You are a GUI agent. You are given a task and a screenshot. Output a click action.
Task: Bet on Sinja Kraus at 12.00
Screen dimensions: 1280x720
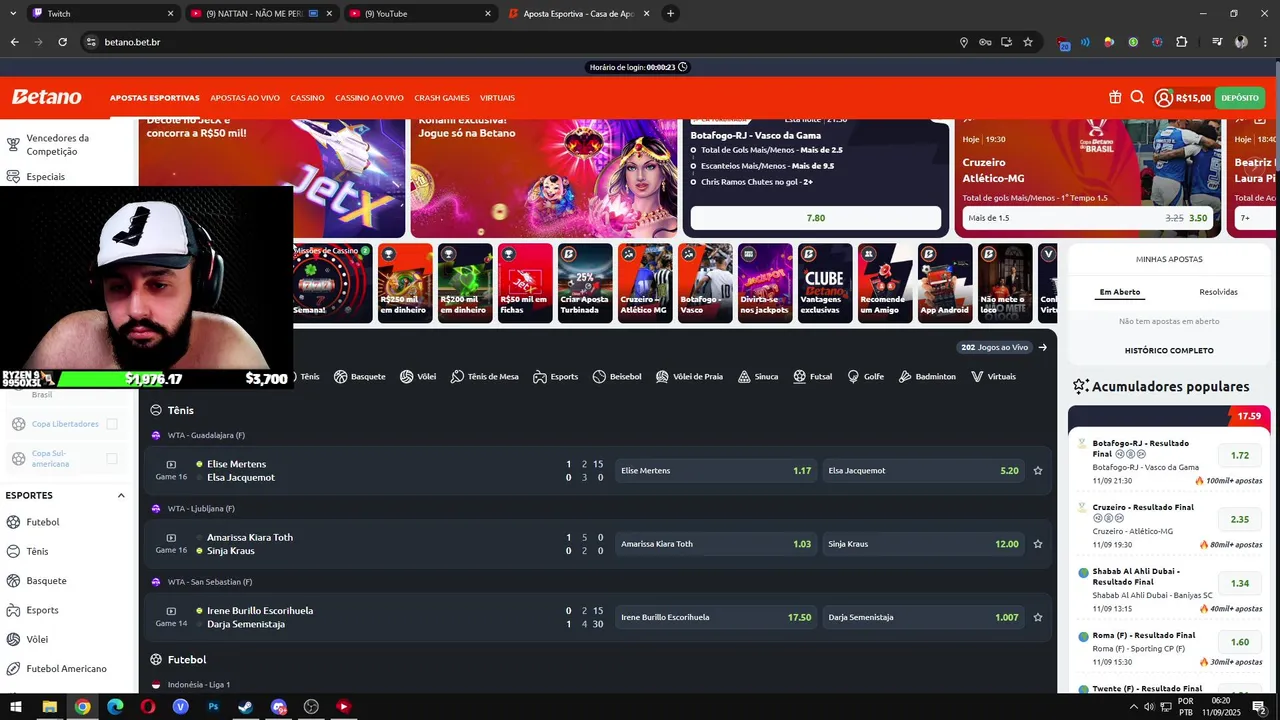[923, 544]
